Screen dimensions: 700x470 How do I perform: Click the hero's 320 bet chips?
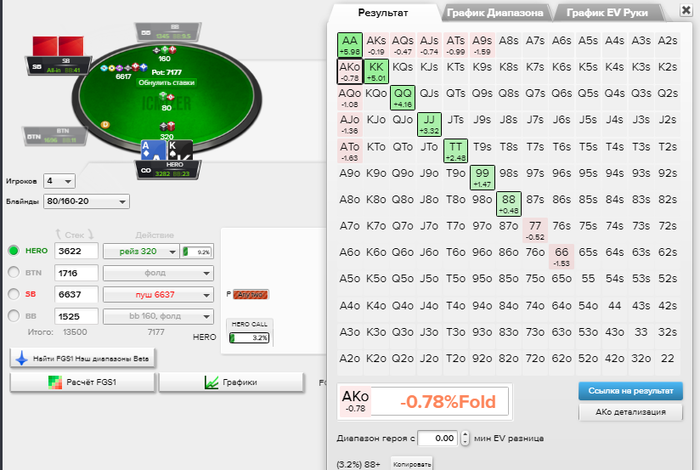167,127
